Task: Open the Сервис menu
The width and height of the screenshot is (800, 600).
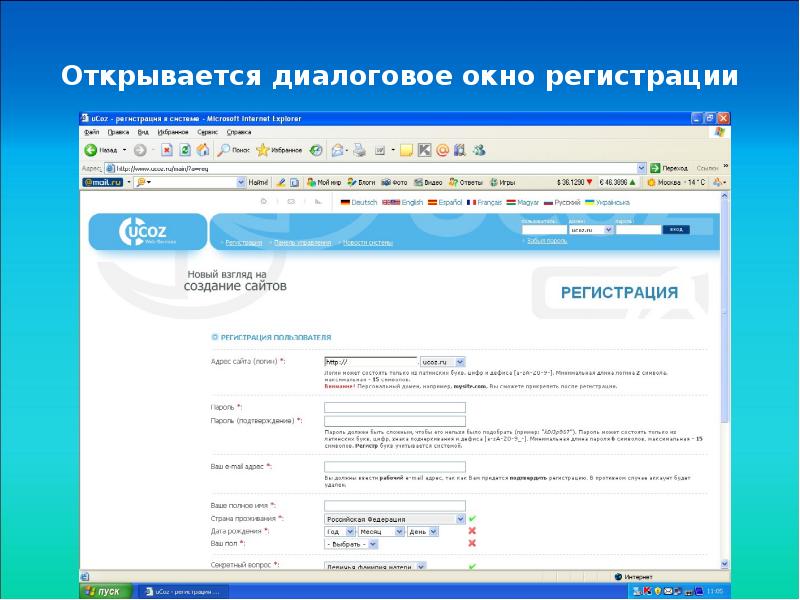Action: 207,131
